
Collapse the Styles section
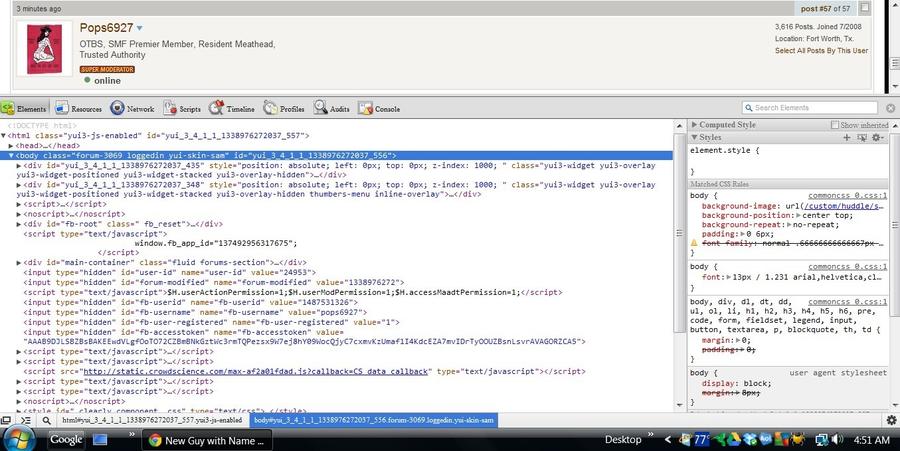[694, 137]
